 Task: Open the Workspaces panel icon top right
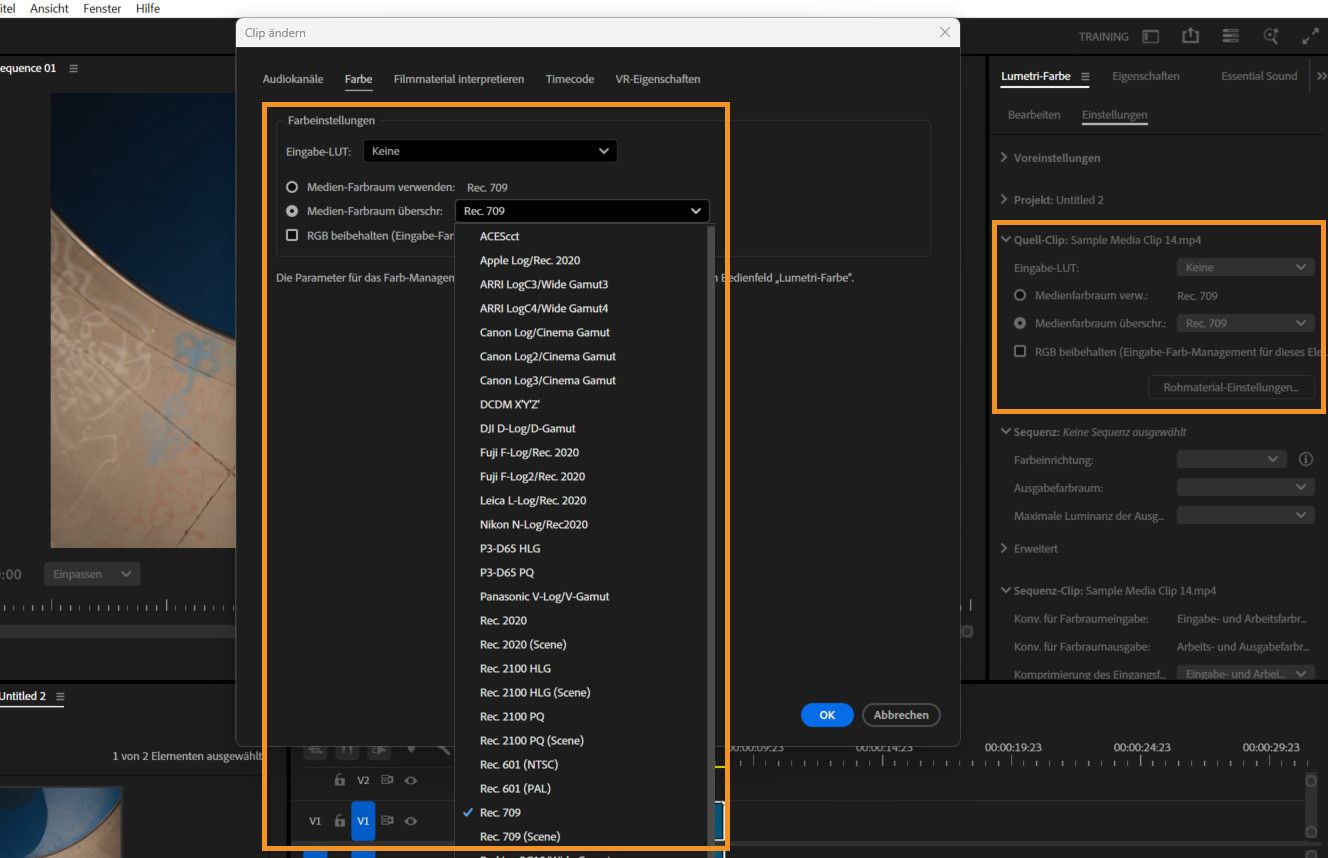pos(1231,36)
